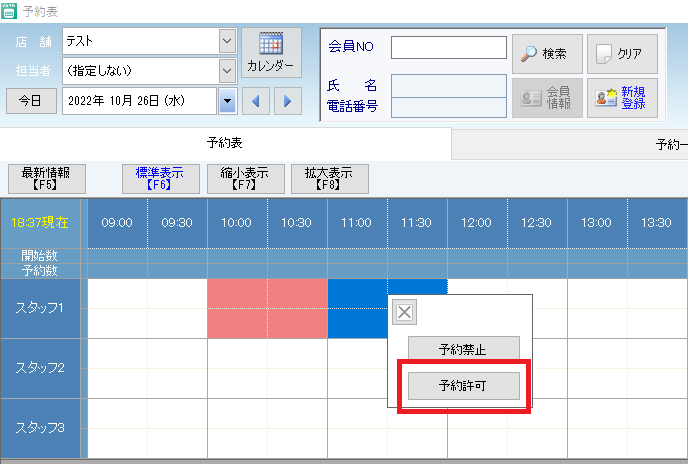
Task: Open the date picker dropdown arrow
Action: [227, 101]
